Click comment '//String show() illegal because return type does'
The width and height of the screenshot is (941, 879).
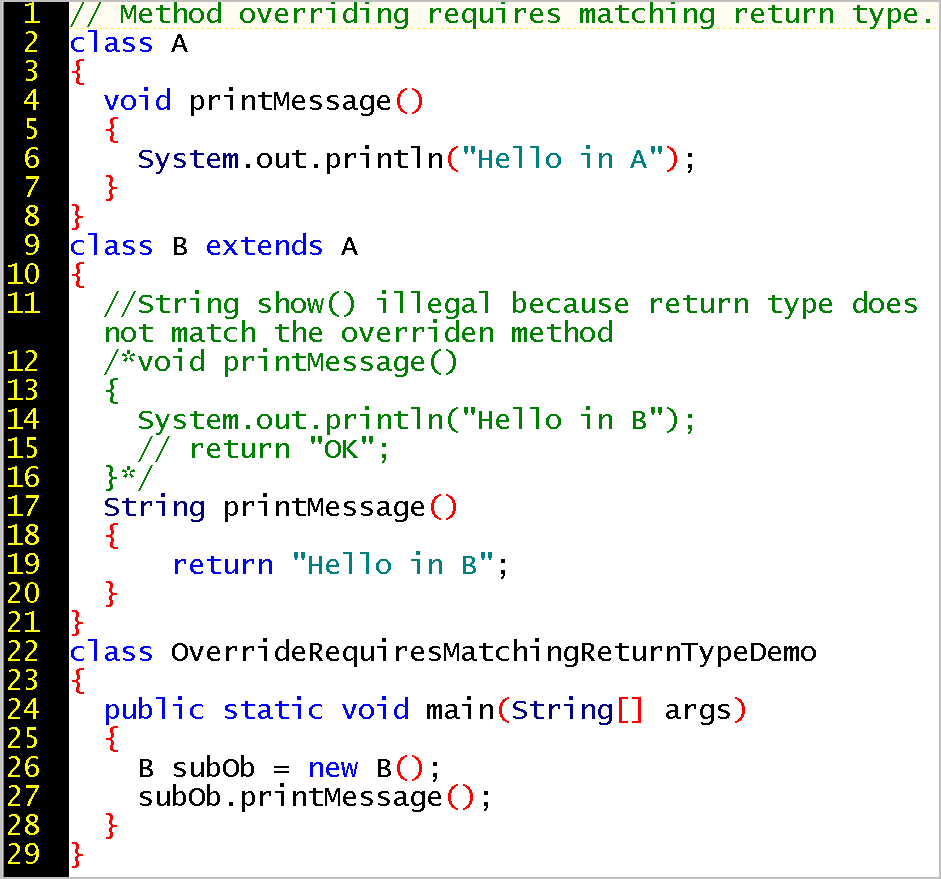pos(511,304)
